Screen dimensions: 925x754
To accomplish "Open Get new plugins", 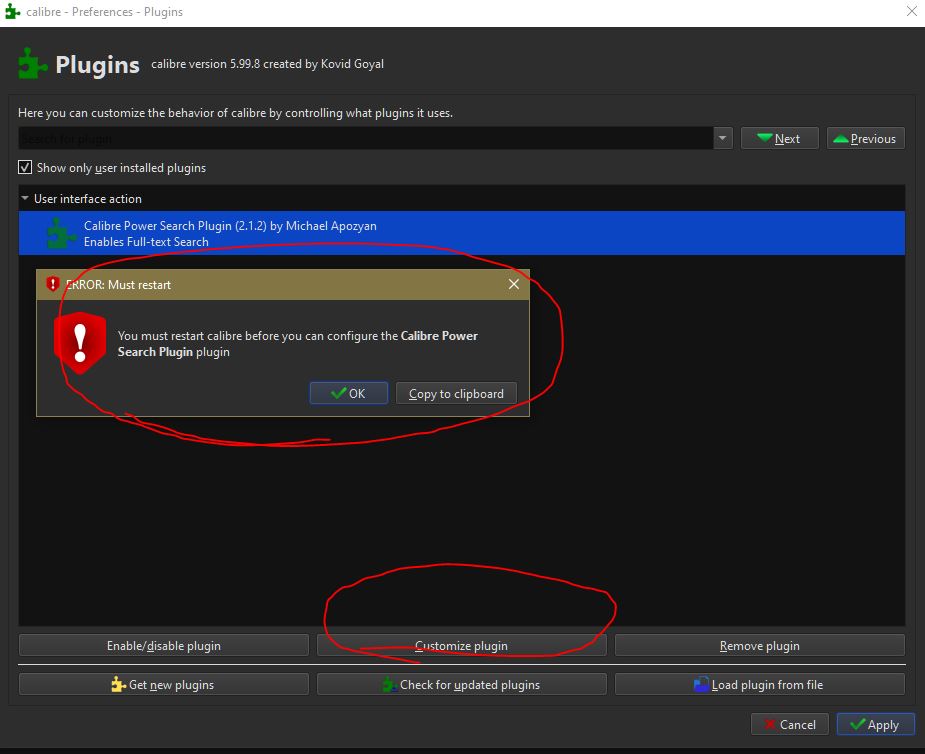I will point(163,684).
